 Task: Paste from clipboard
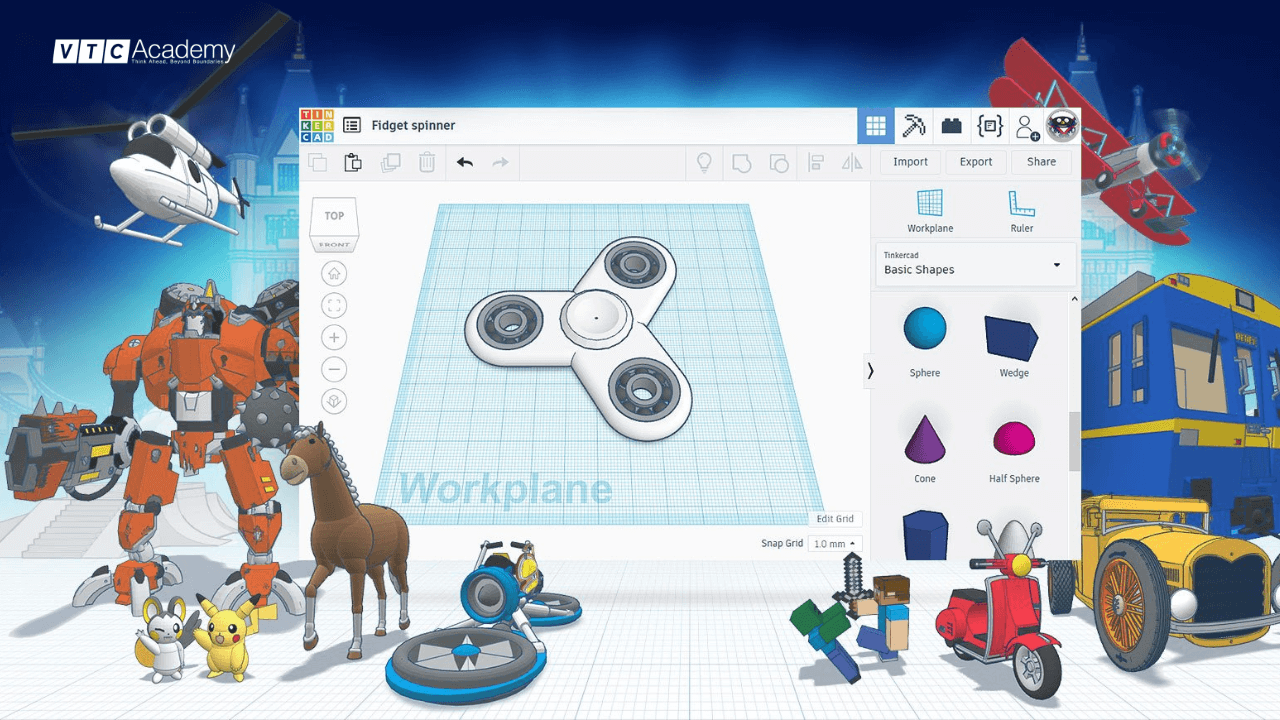(352, 162)
